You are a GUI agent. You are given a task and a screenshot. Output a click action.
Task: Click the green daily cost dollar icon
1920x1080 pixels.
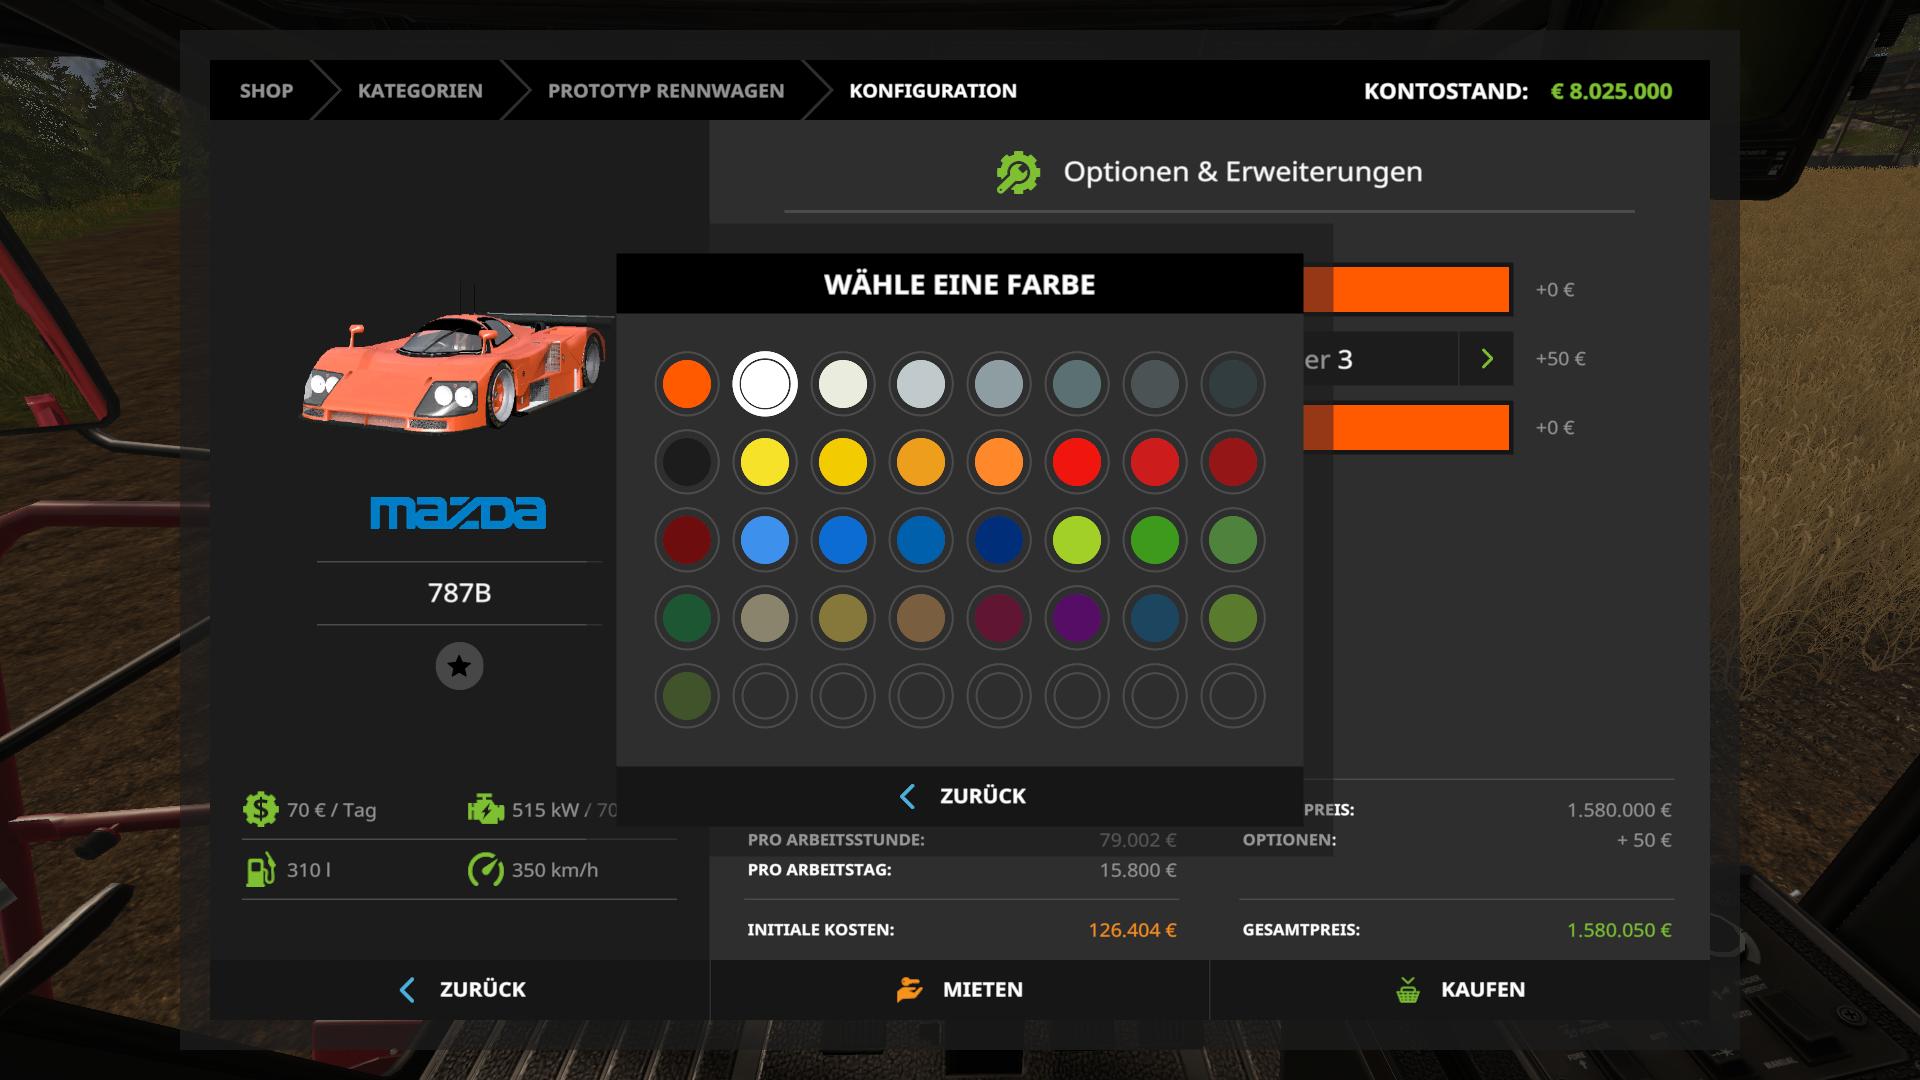pyautogui.click(x=260, y=809)
